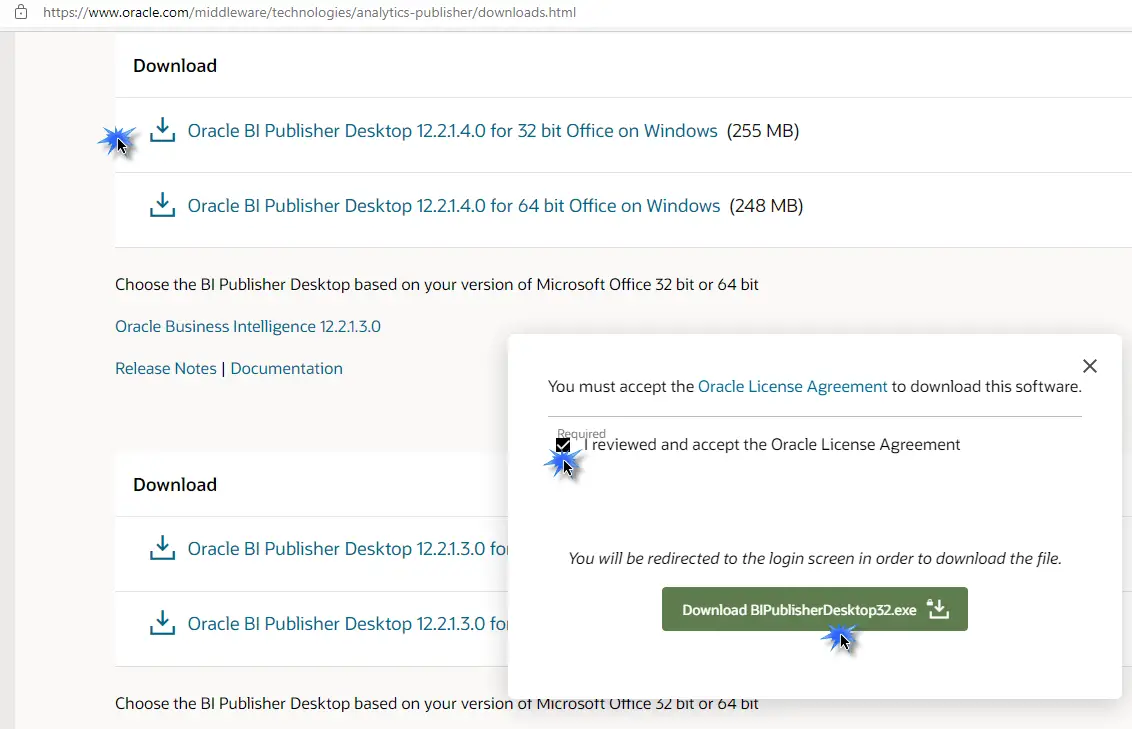The image size is (1132, 729).
Task: Click the redirected to login screen notice
Action: coord(814,558)
